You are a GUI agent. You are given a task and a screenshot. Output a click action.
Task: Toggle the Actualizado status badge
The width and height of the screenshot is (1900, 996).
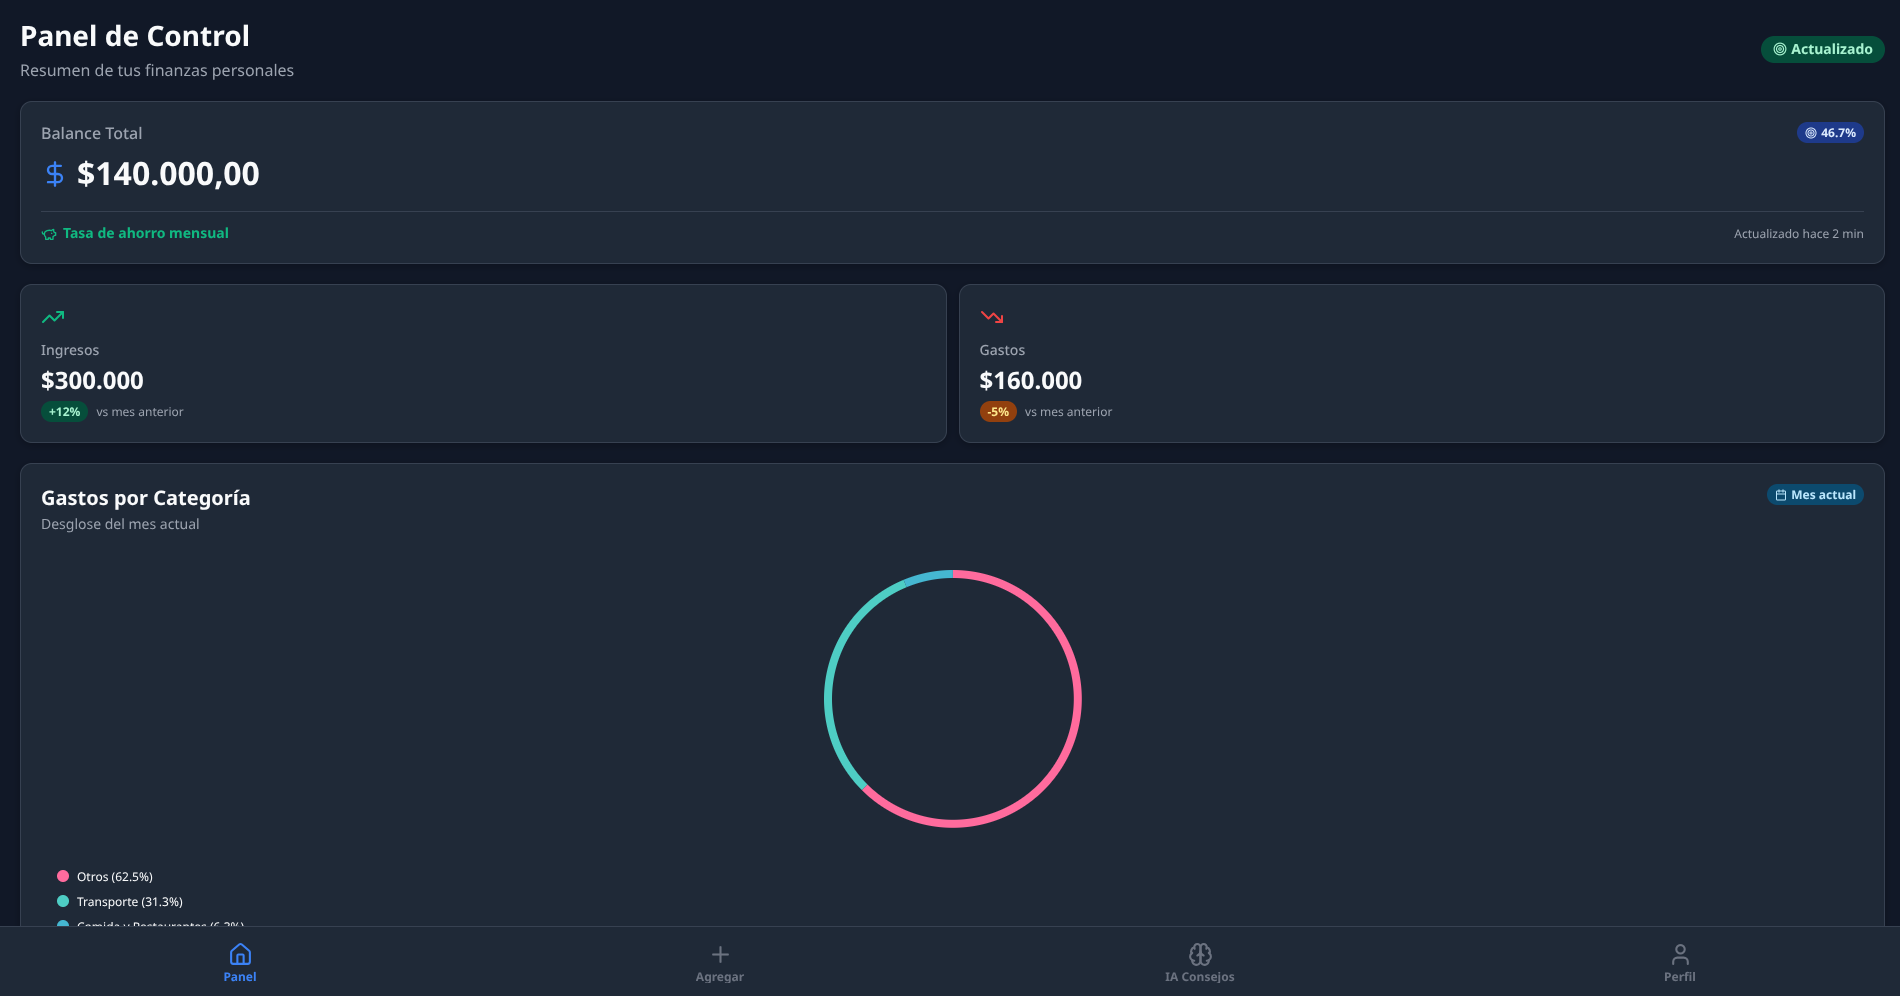(1822, 48)
